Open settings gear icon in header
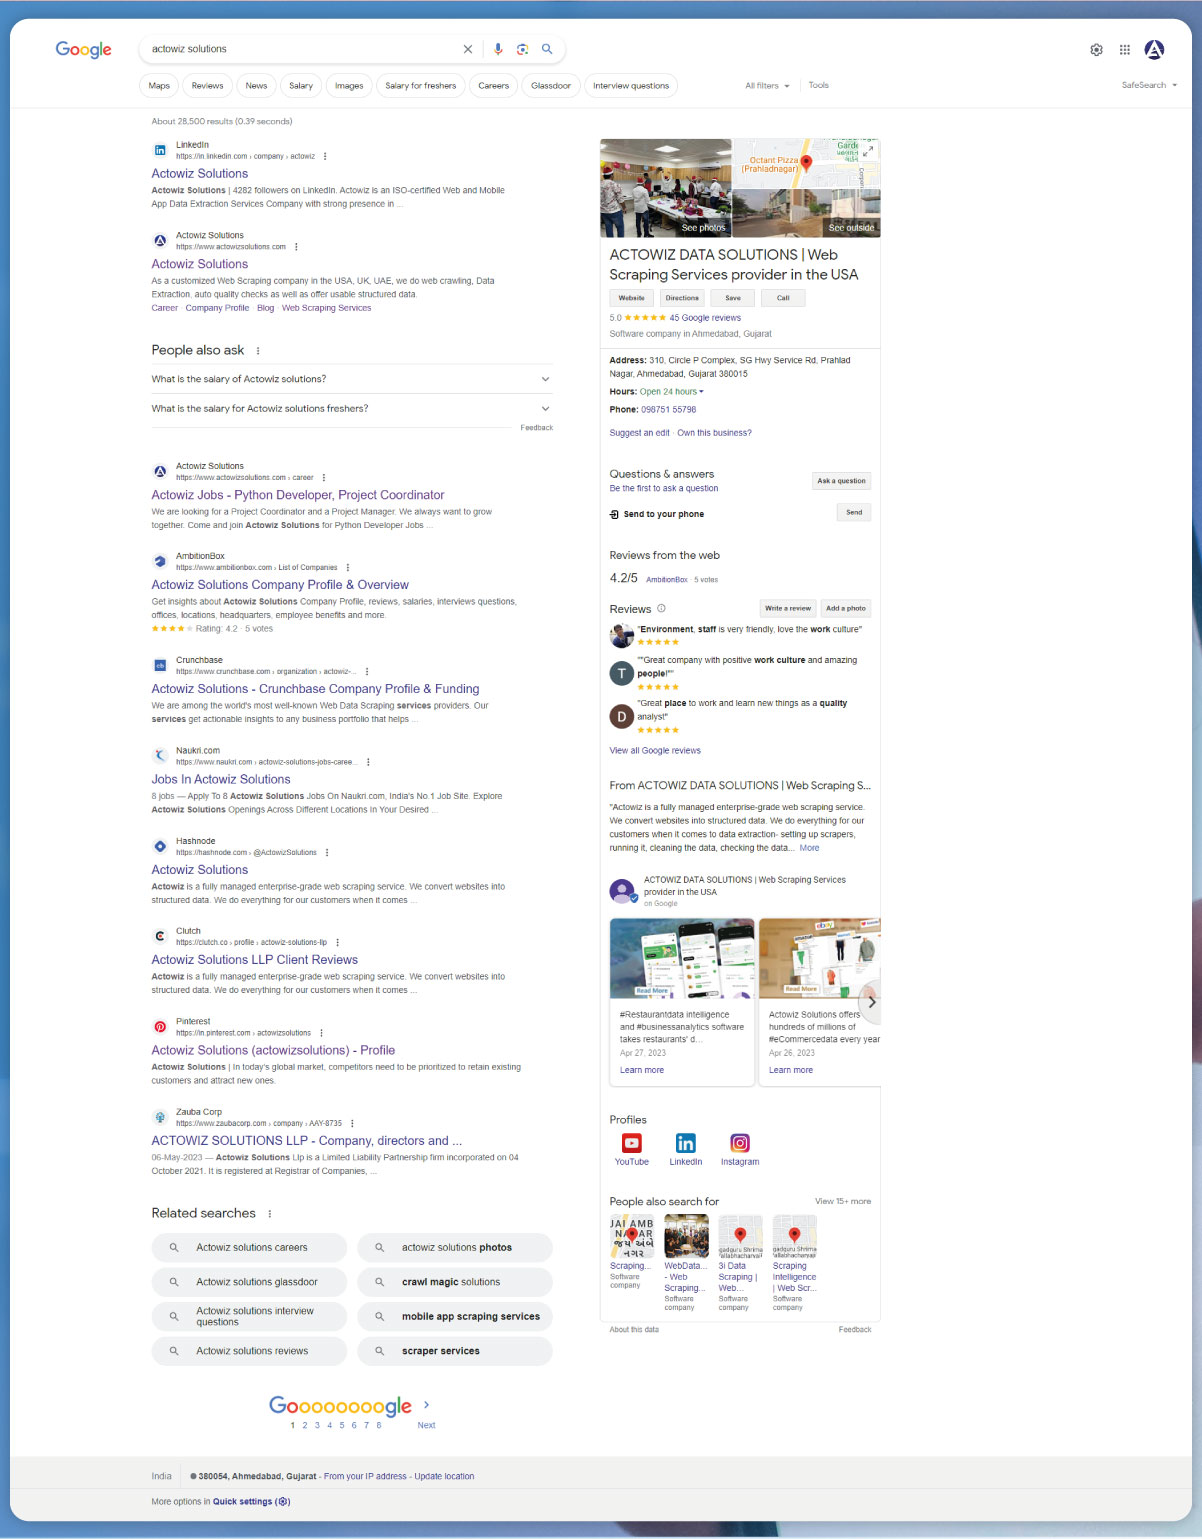The image size is (1202, 1539). [1096, 50]
